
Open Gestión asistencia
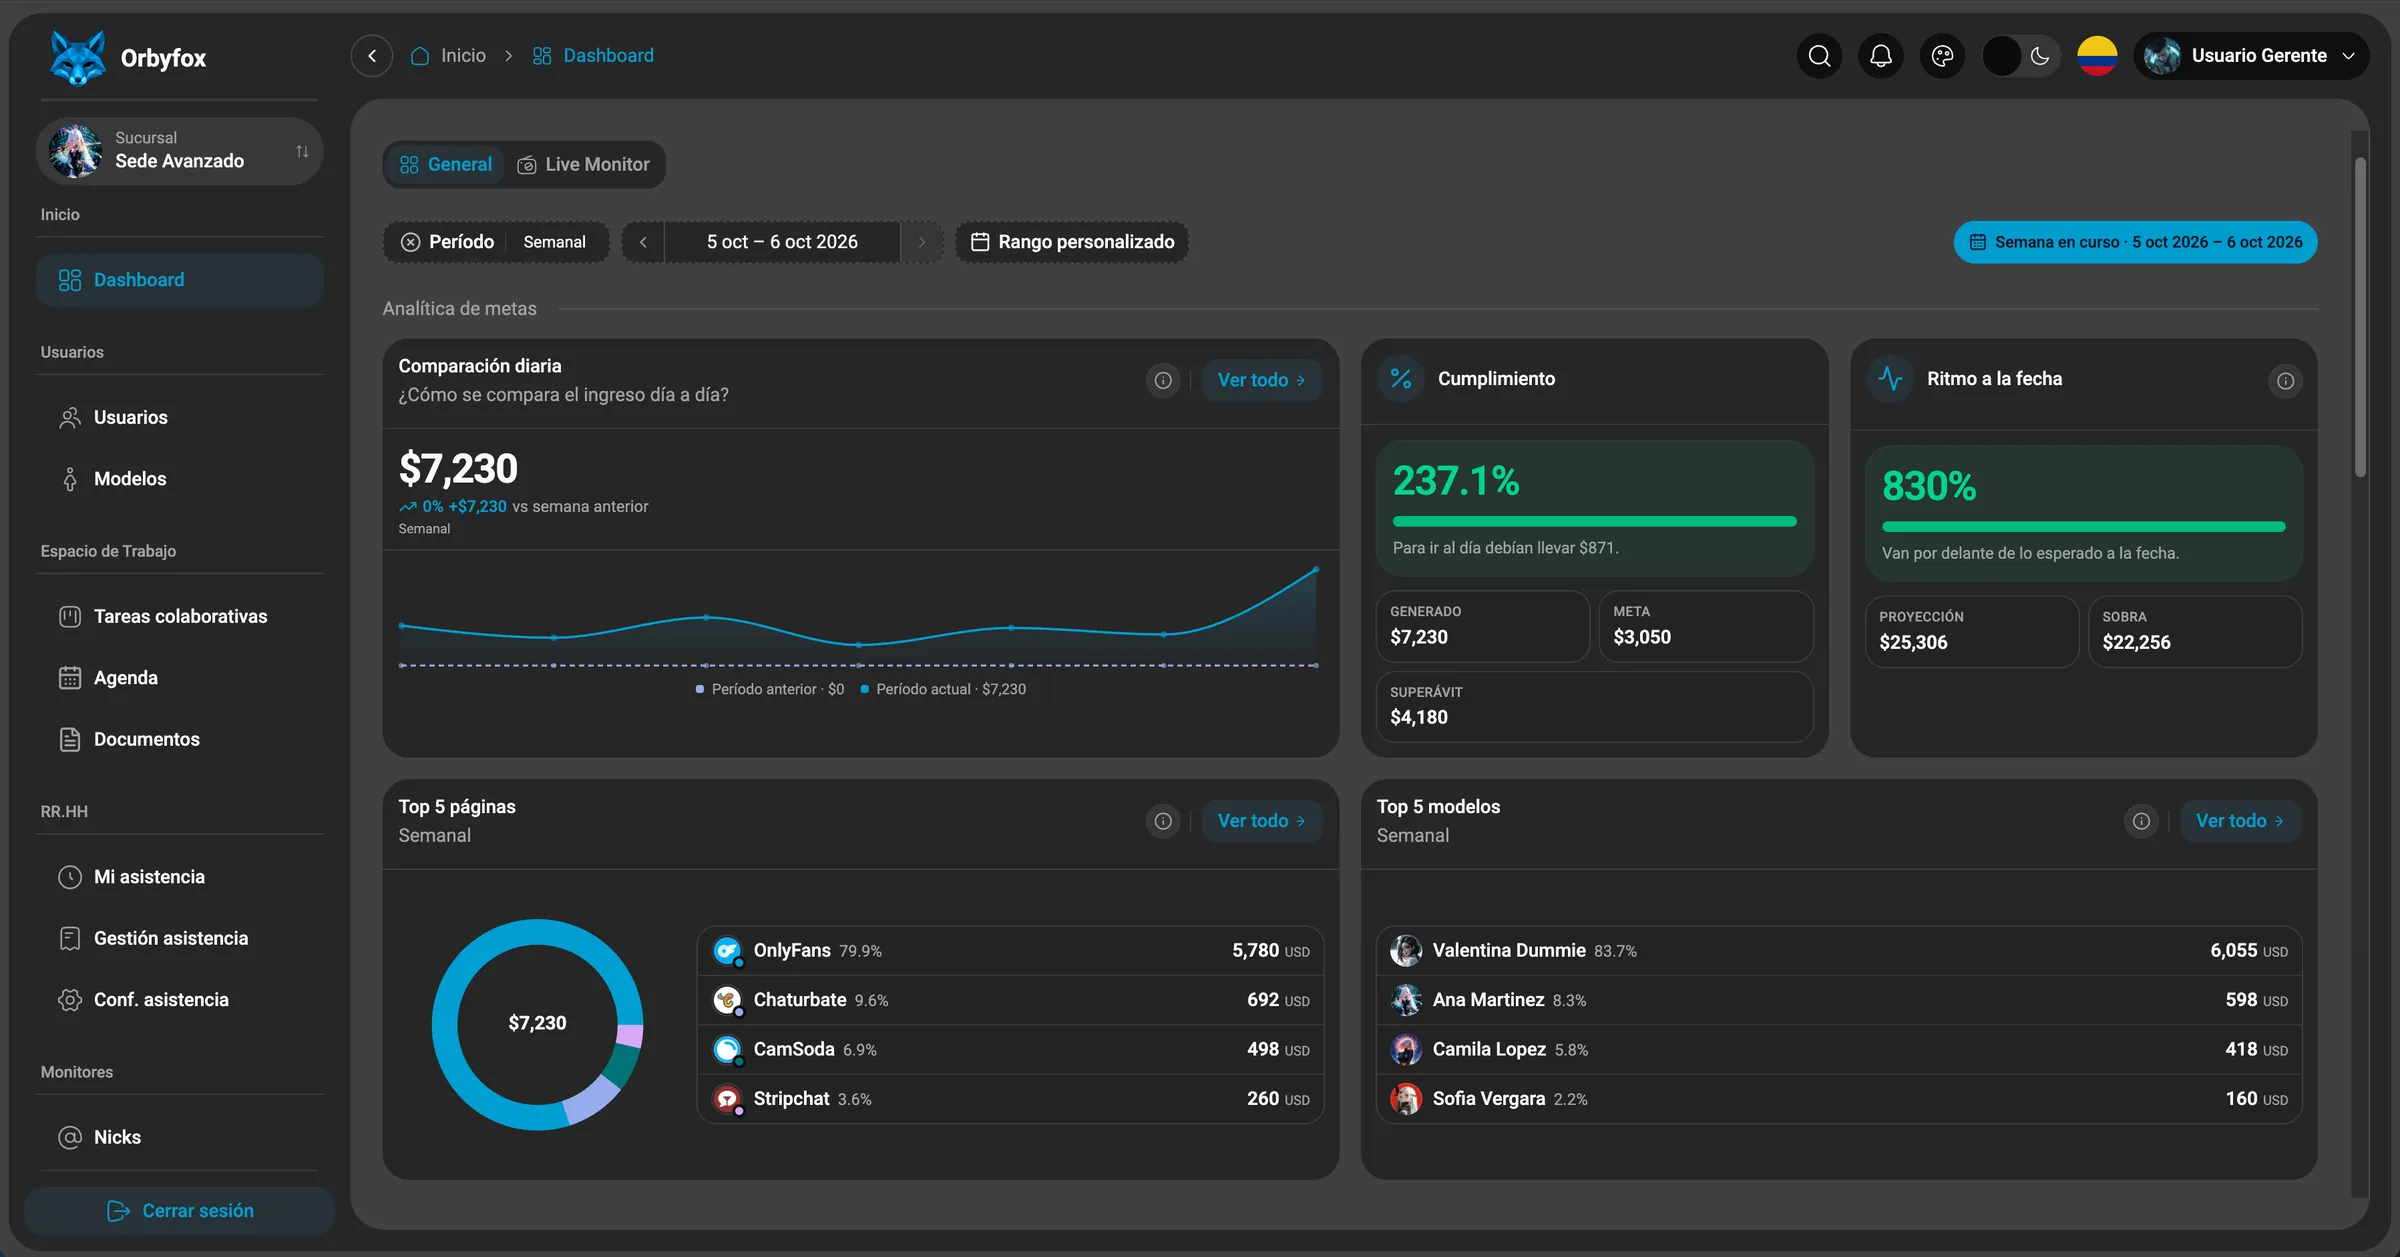pyautogui.click(x=180, y=939)
